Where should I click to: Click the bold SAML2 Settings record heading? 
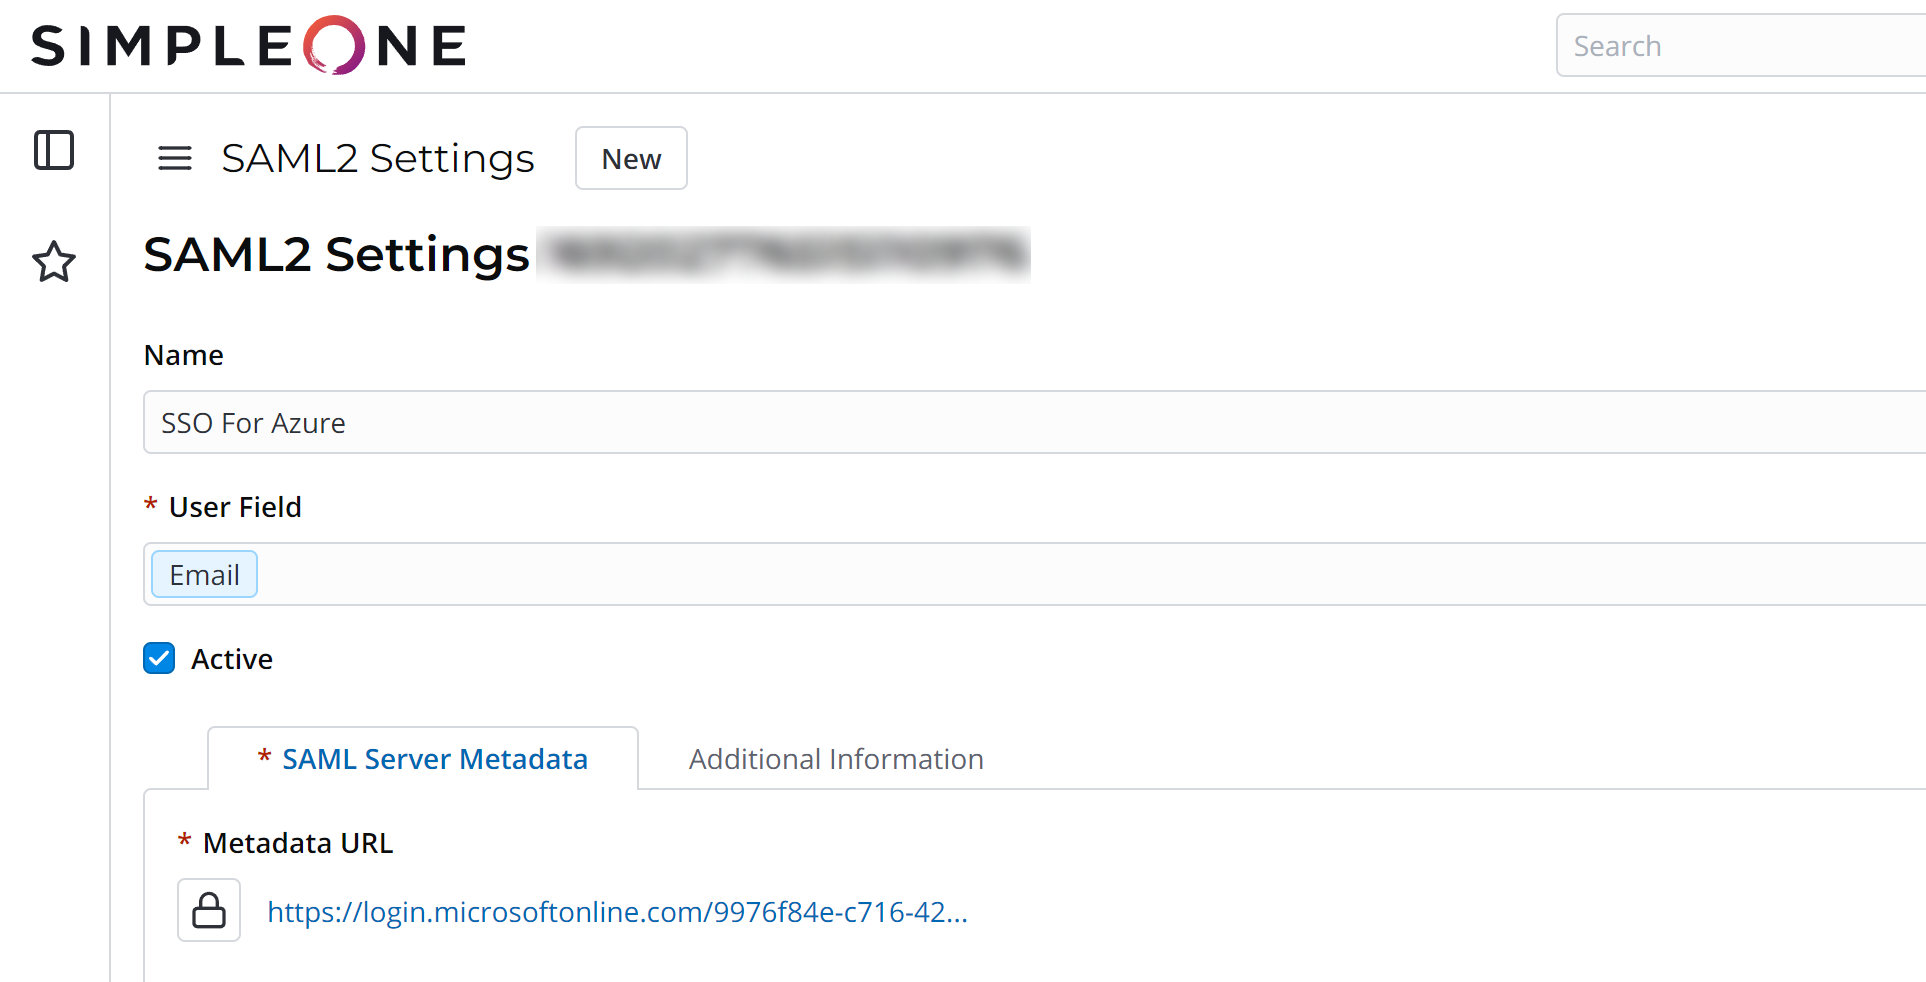pos(336,254)
